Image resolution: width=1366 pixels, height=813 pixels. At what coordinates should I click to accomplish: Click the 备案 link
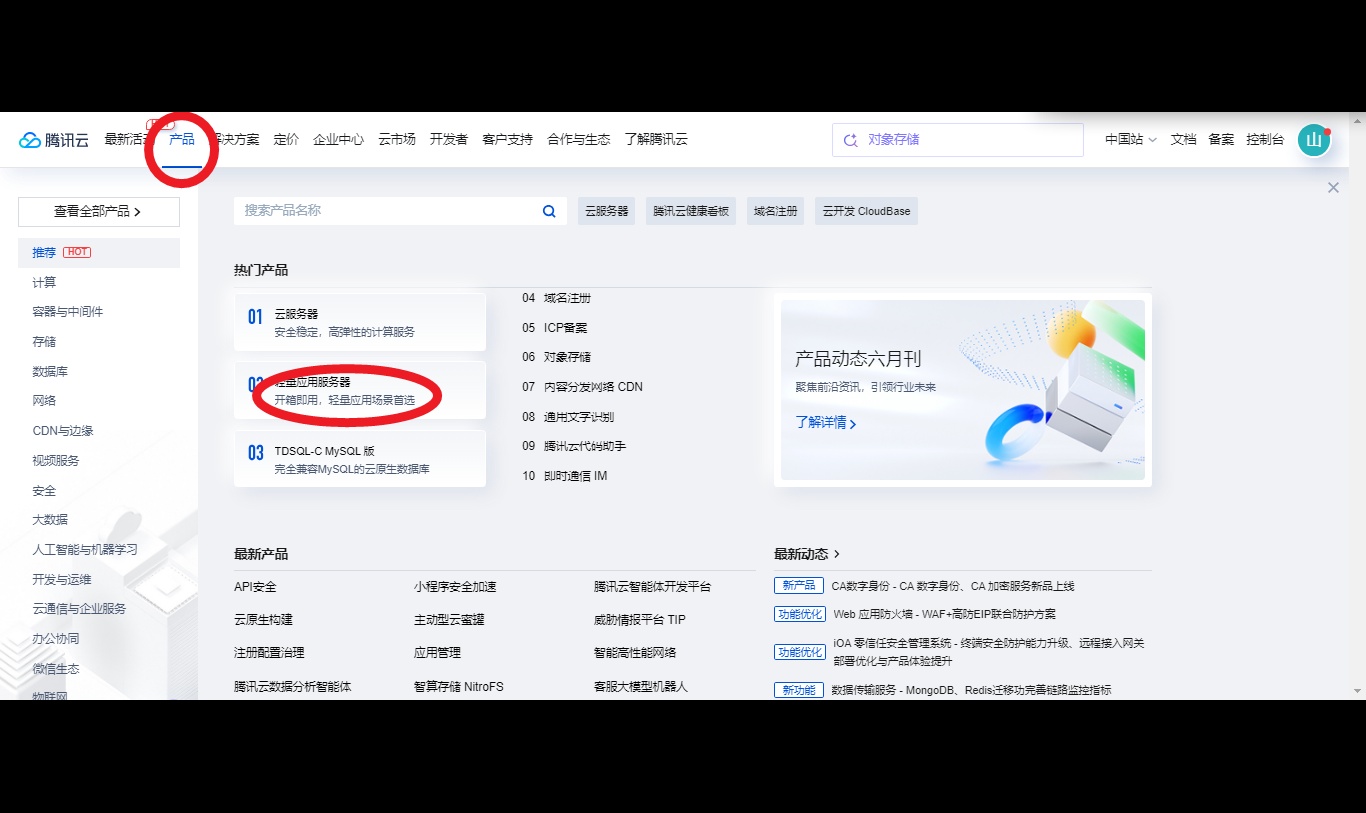(1221, 140)
